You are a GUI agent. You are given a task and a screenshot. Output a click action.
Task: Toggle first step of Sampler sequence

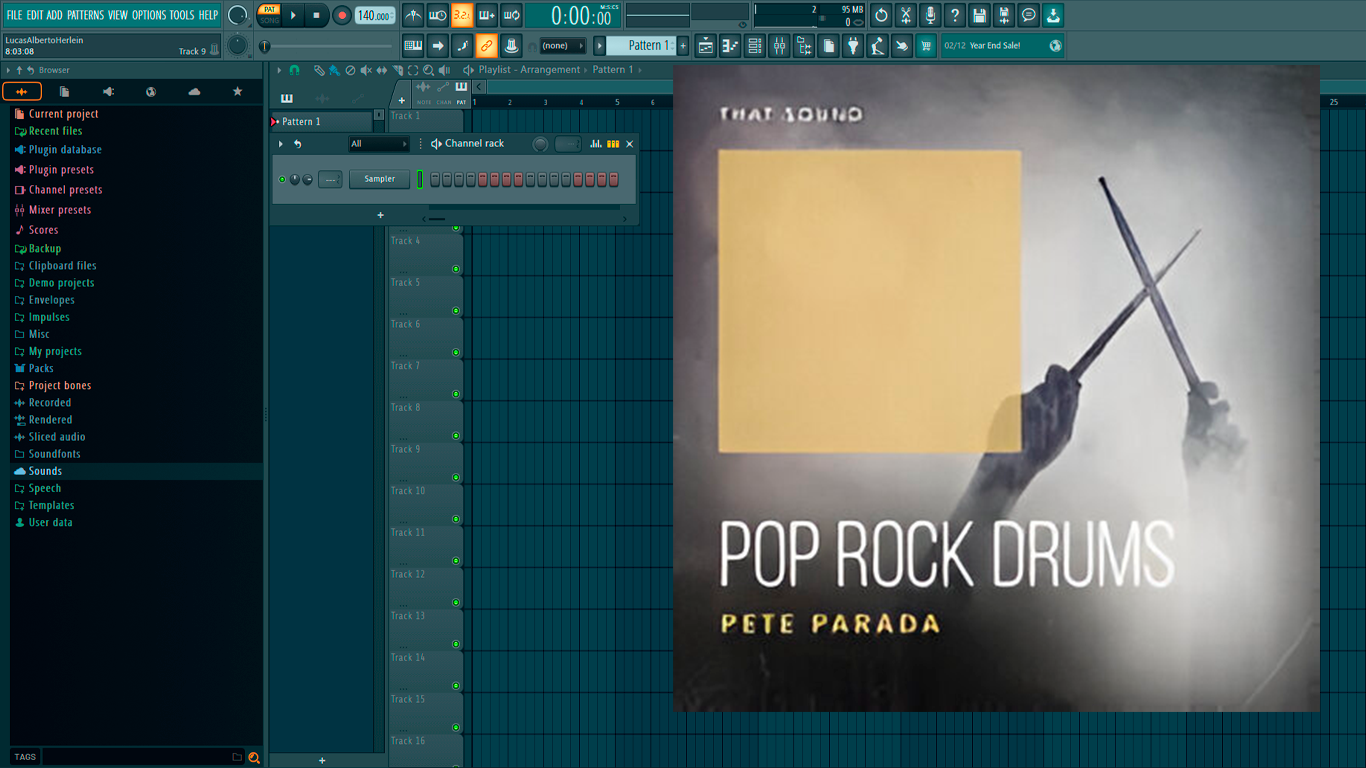coord(435,179)
